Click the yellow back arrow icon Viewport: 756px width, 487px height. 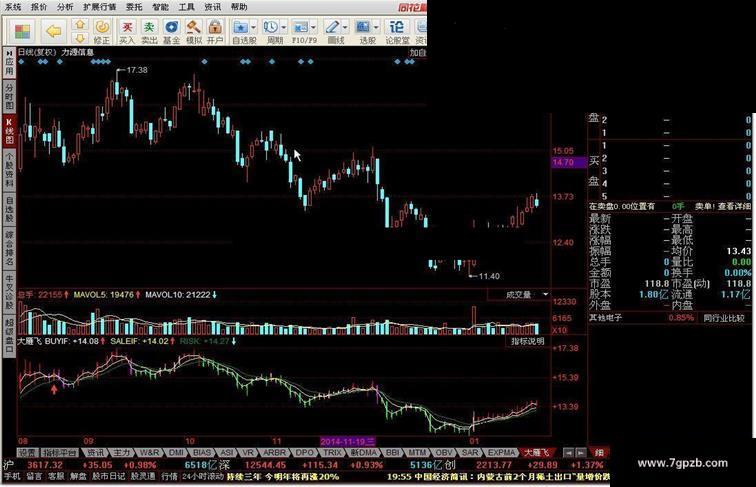(x=53, y=32)
